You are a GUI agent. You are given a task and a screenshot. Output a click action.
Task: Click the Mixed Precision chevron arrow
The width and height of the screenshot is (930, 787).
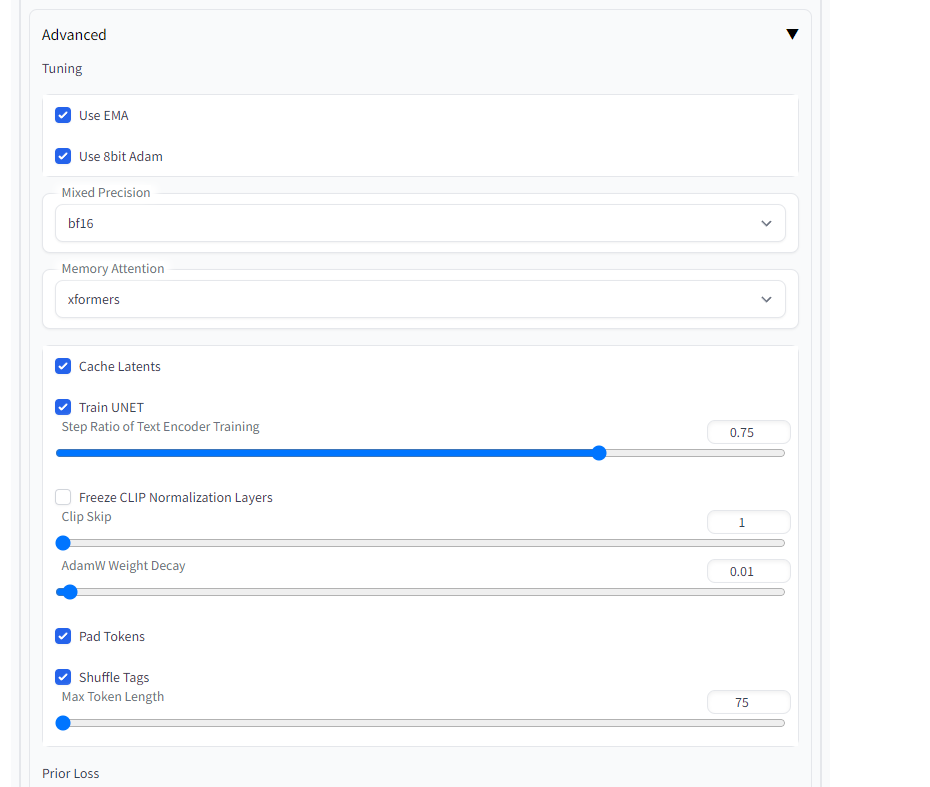tap(766, 223)
